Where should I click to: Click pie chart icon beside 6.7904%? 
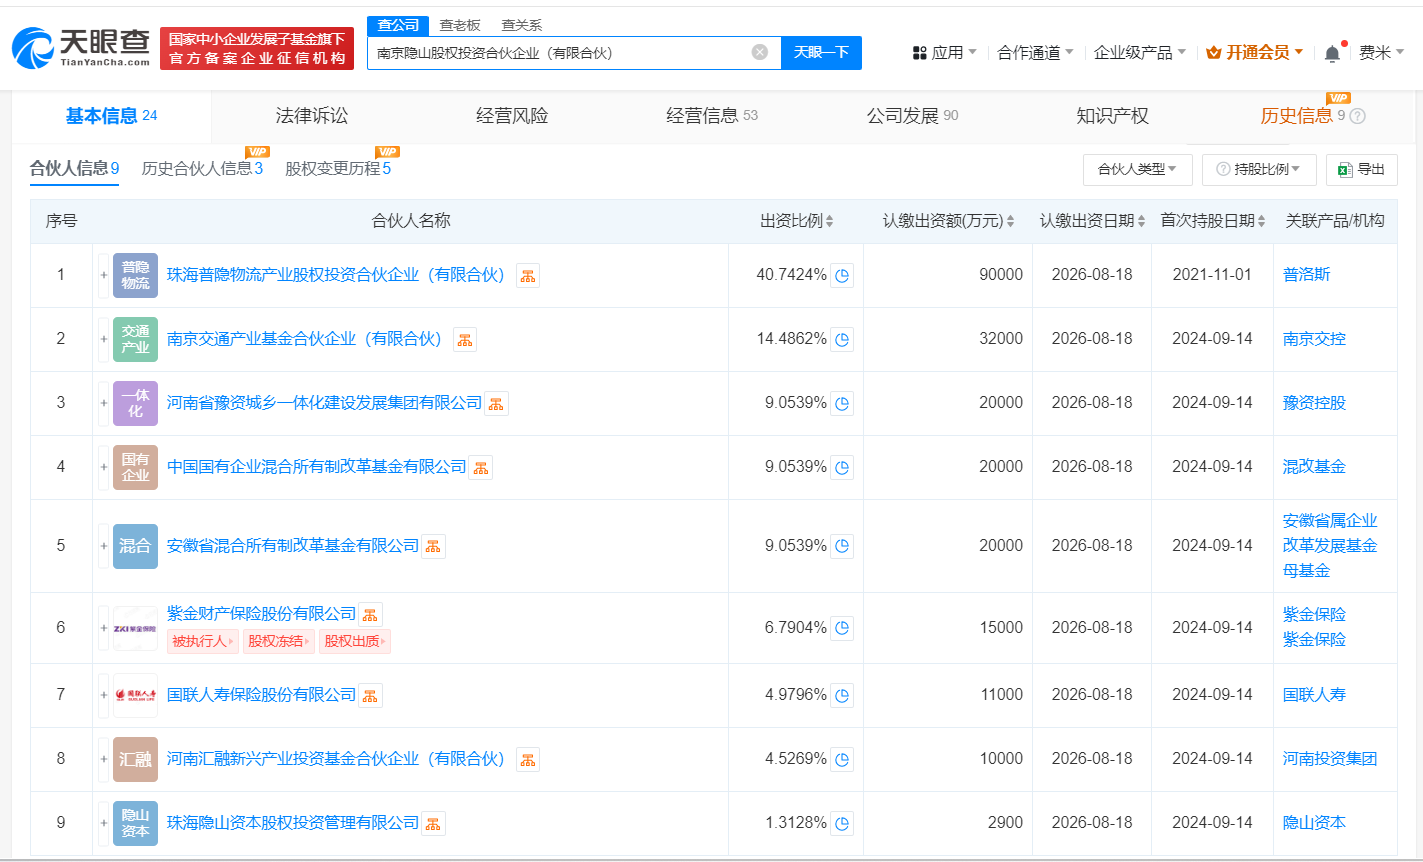842,628
